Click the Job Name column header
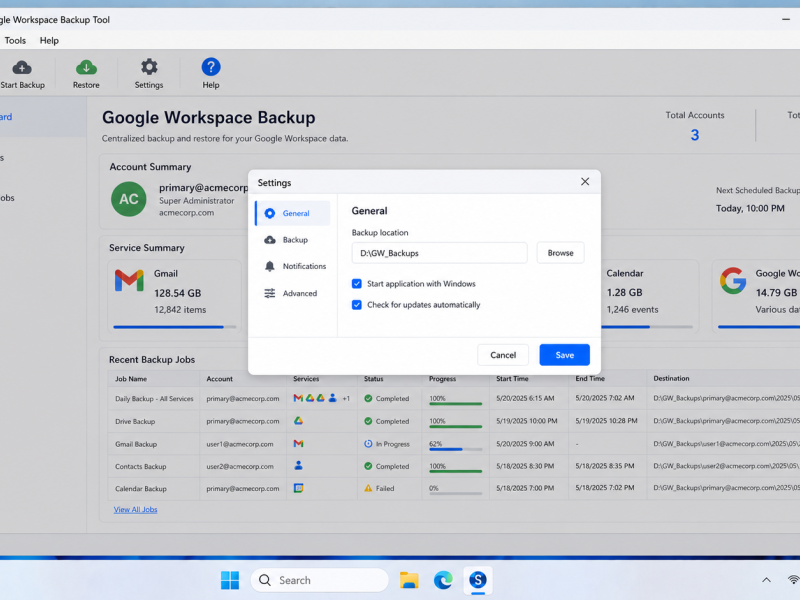Image resolution: width=800 pixels, height=600 pixels. (x=131, y=379)
